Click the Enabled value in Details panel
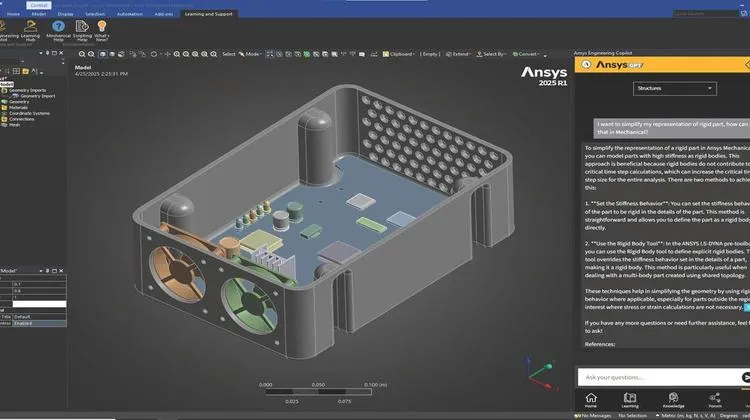Image resolution: width=750 pixels, height=420 pixels. 39,323
